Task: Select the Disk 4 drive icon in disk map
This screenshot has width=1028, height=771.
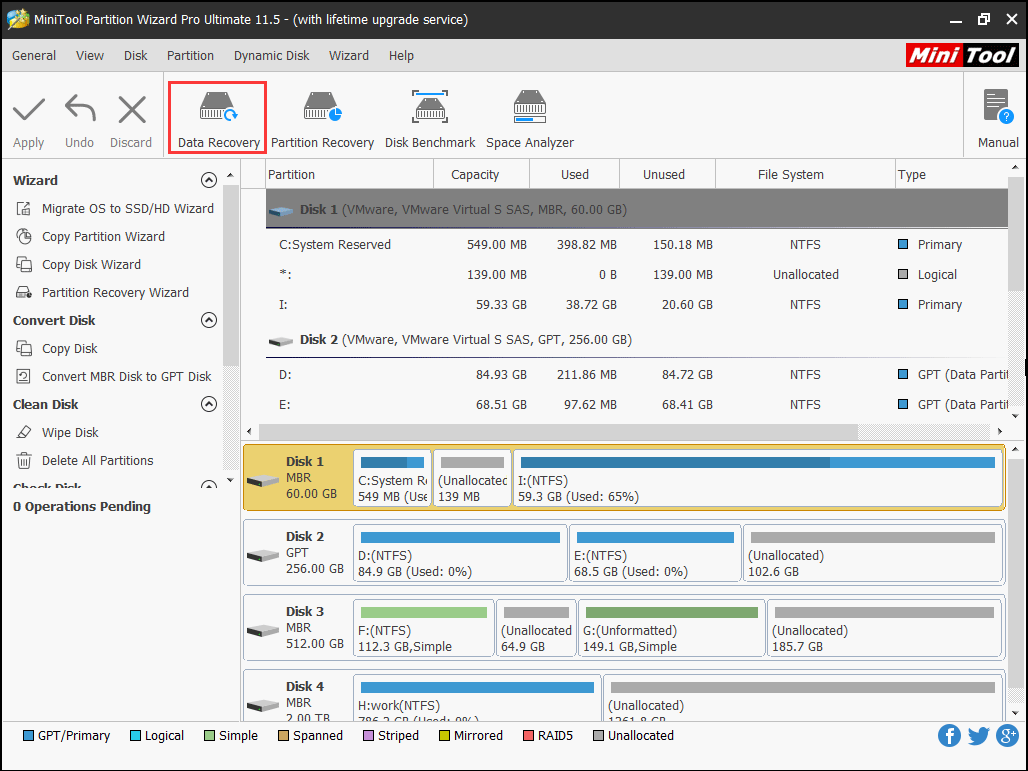Action: pos(263,706)
